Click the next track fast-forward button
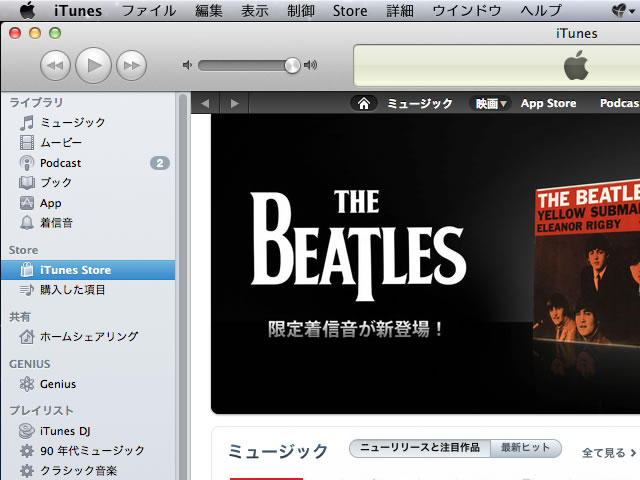640x480 pixels. (131, 65)
